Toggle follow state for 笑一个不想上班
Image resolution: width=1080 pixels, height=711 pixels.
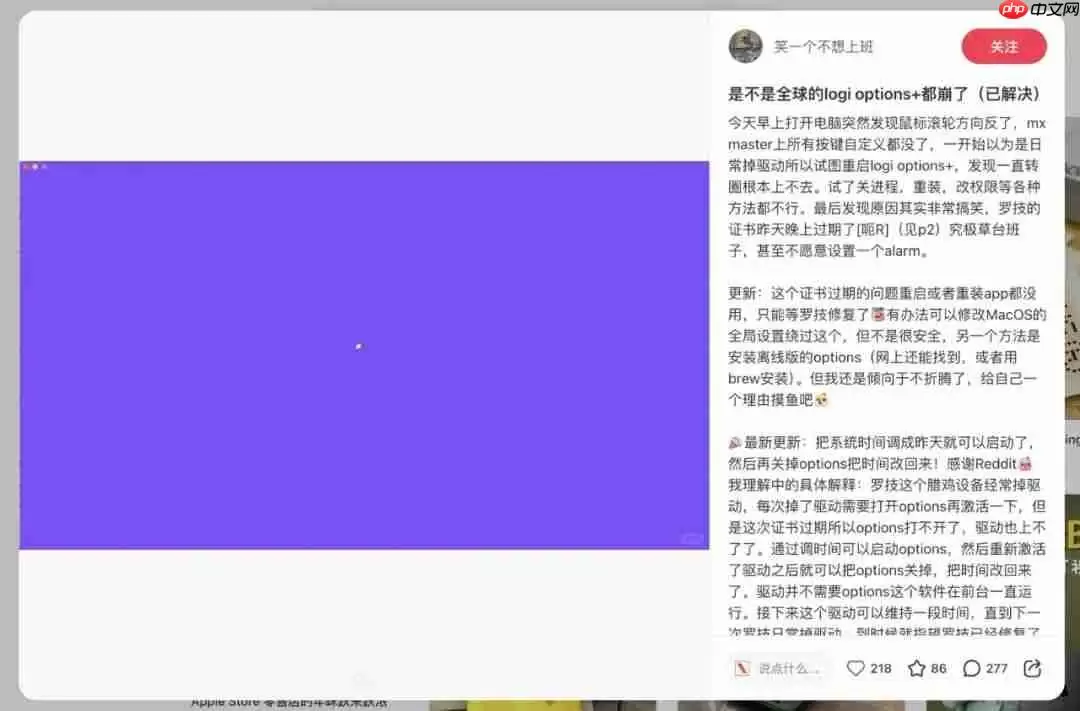pos(1004,46)
